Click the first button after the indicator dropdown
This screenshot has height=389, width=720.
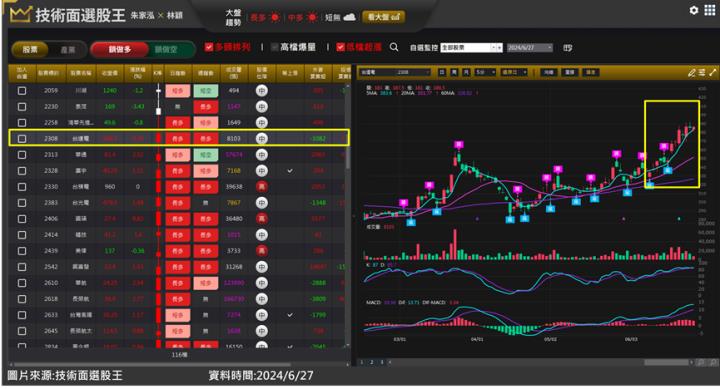549,72
